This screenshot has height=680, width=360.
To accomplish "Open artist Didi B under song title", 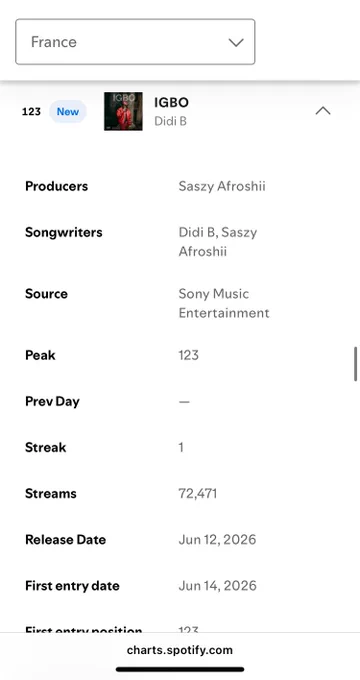I will click(170, 121).
